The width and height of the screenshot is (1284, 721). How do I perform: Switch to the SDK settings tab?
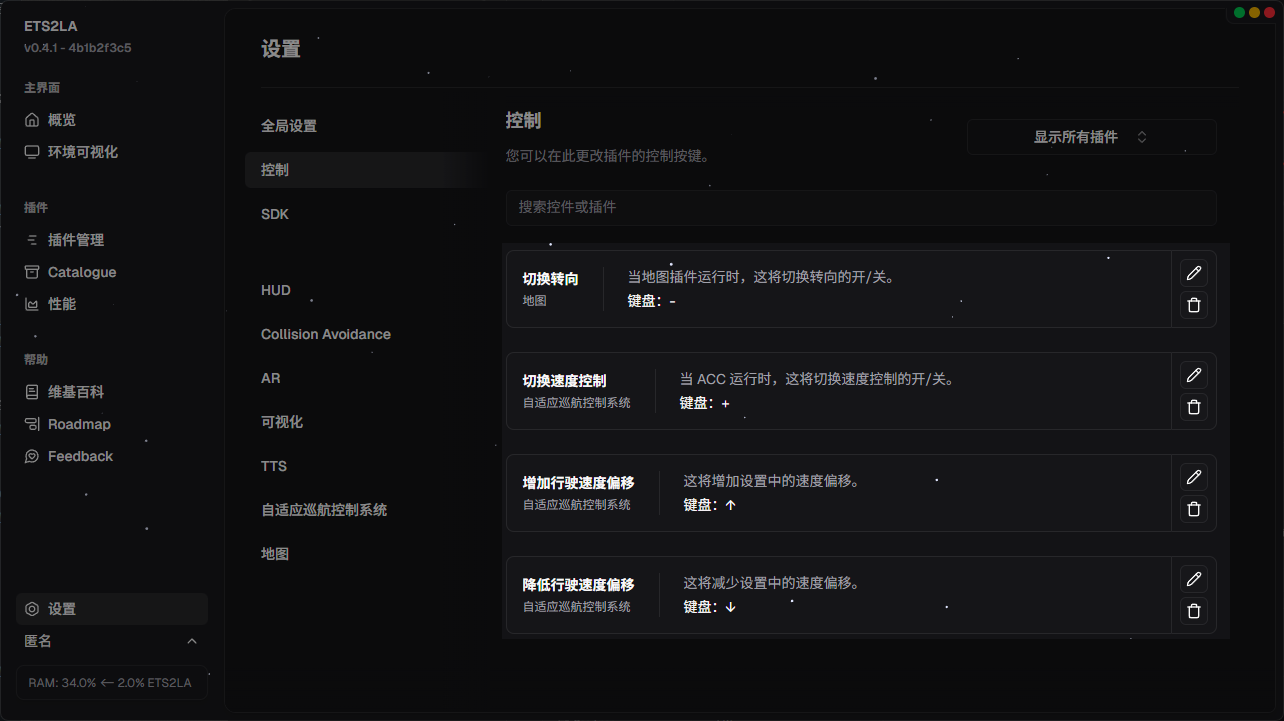point(275,214)
